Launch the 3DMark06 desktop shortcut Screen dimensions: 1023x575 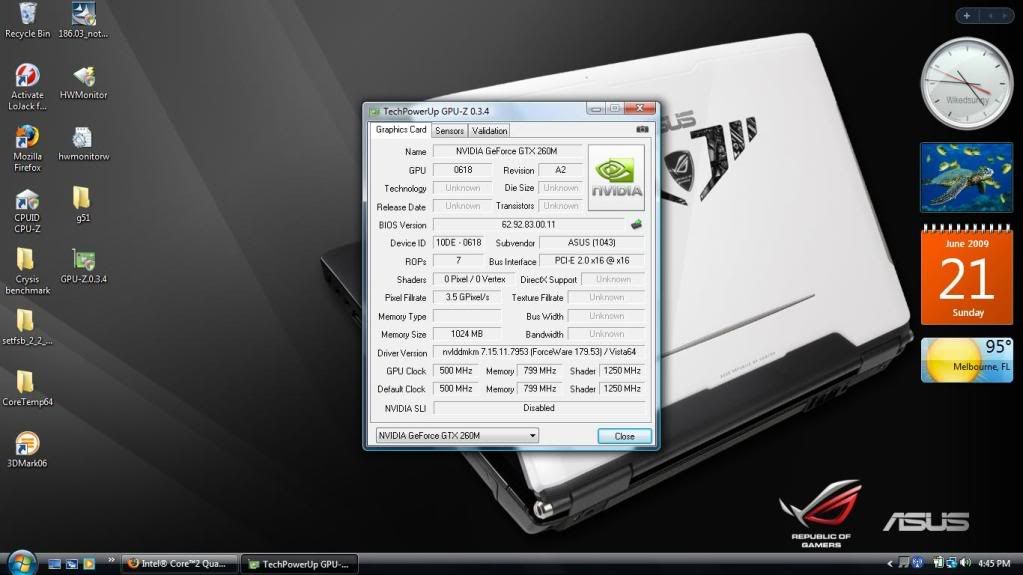click(x=27, y=445)
